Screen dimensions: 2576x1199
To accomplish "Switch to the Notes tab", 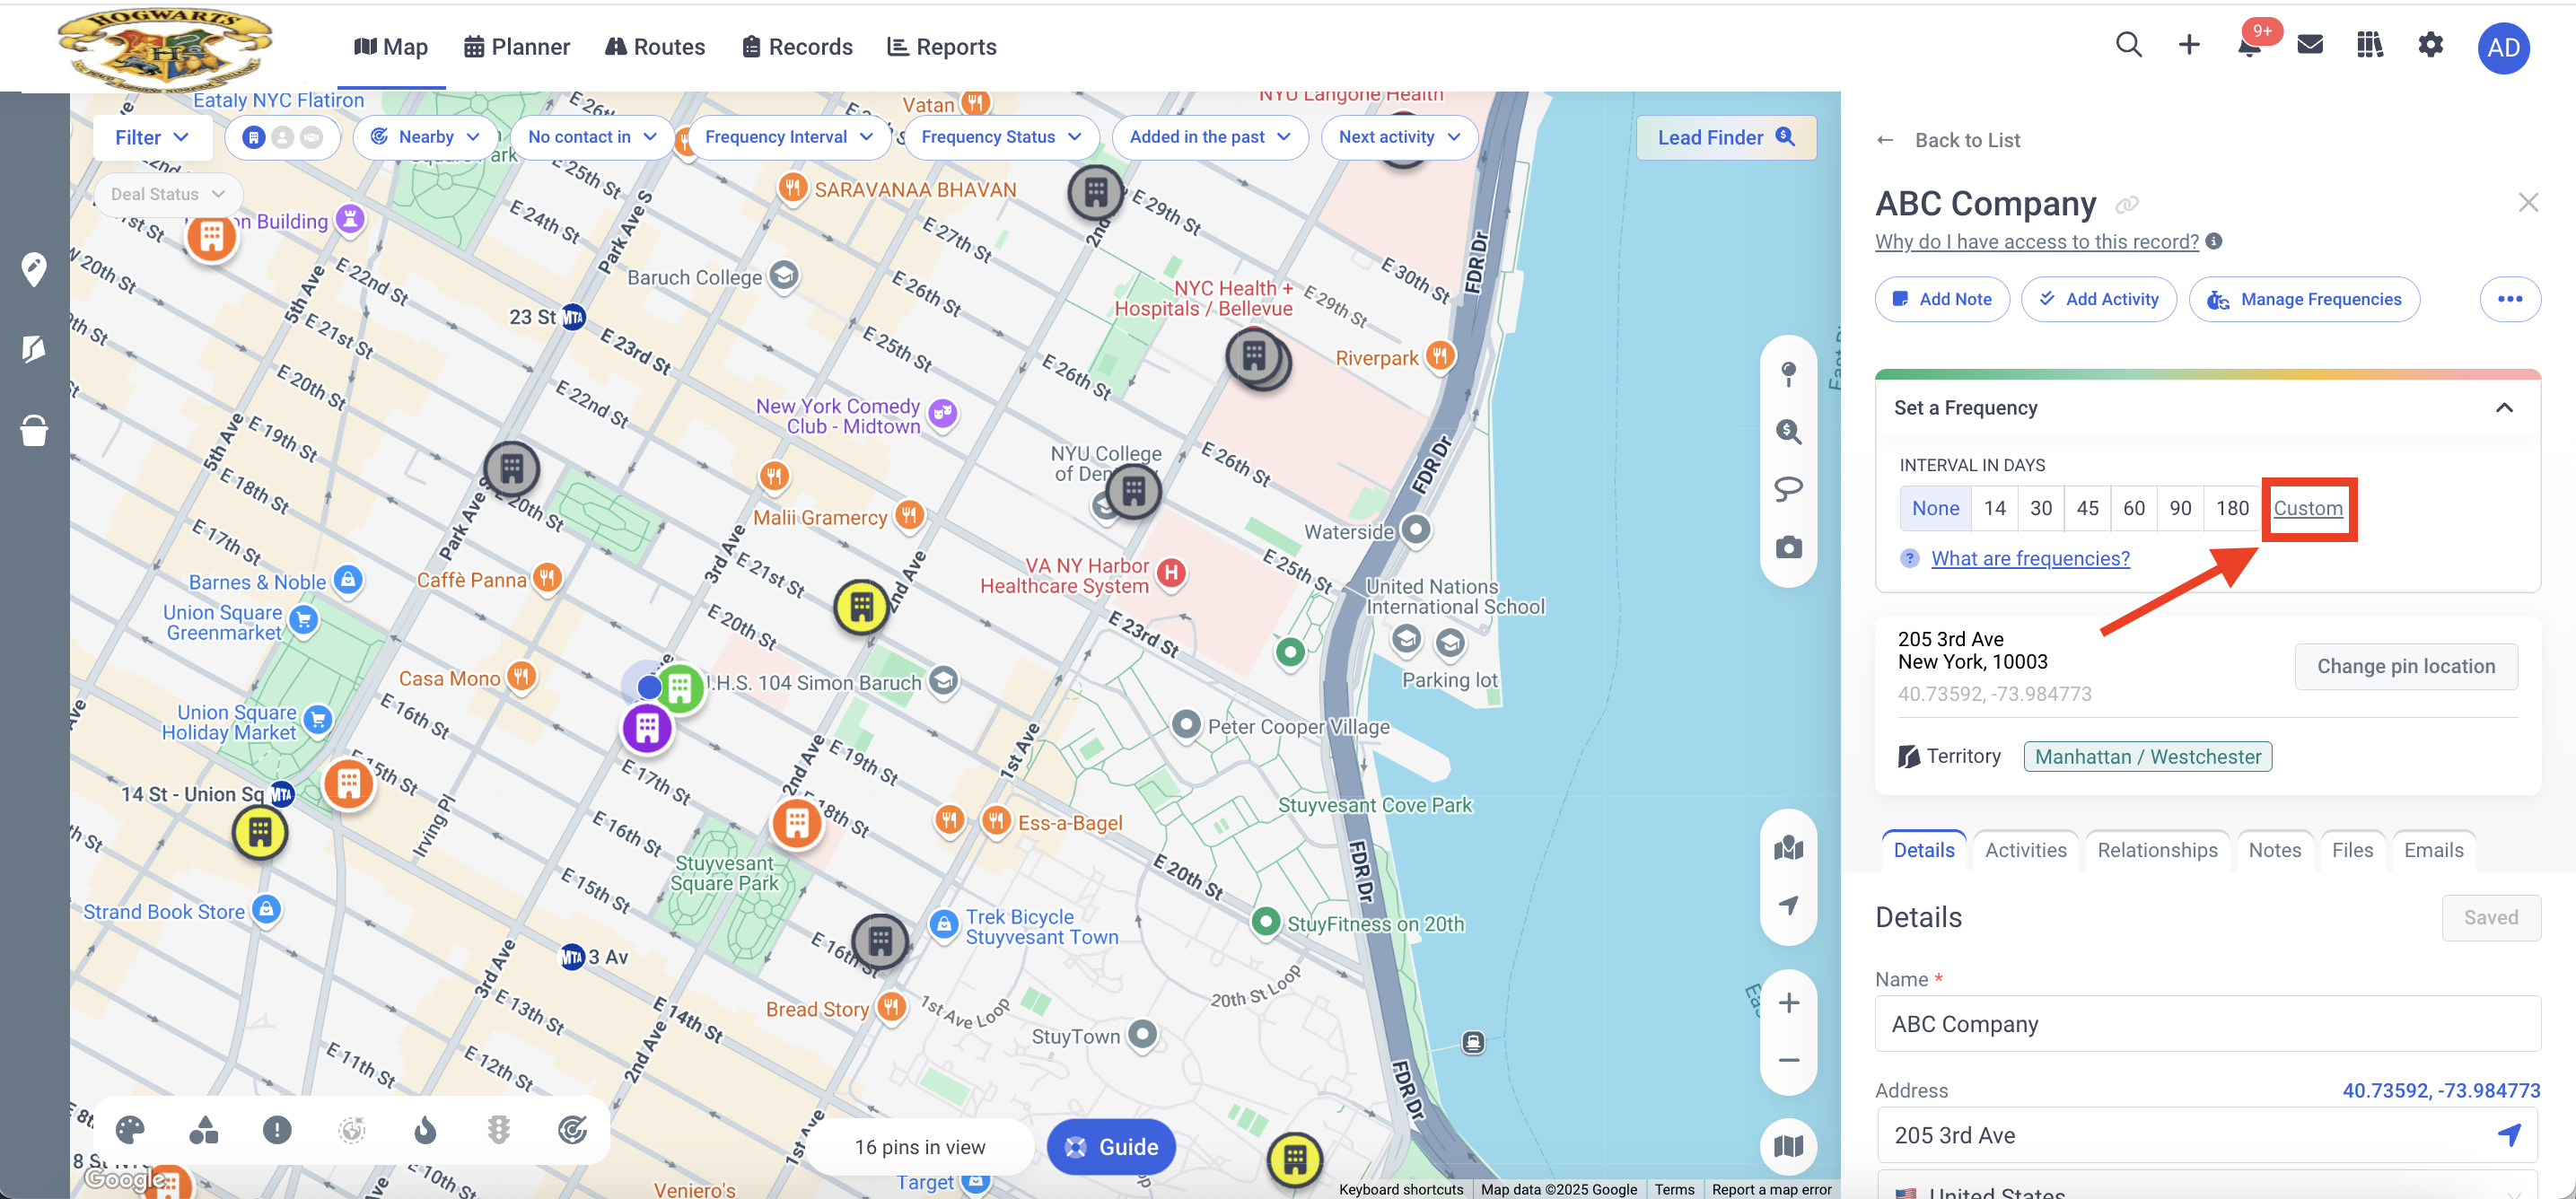I will (x=2274, y=850).
